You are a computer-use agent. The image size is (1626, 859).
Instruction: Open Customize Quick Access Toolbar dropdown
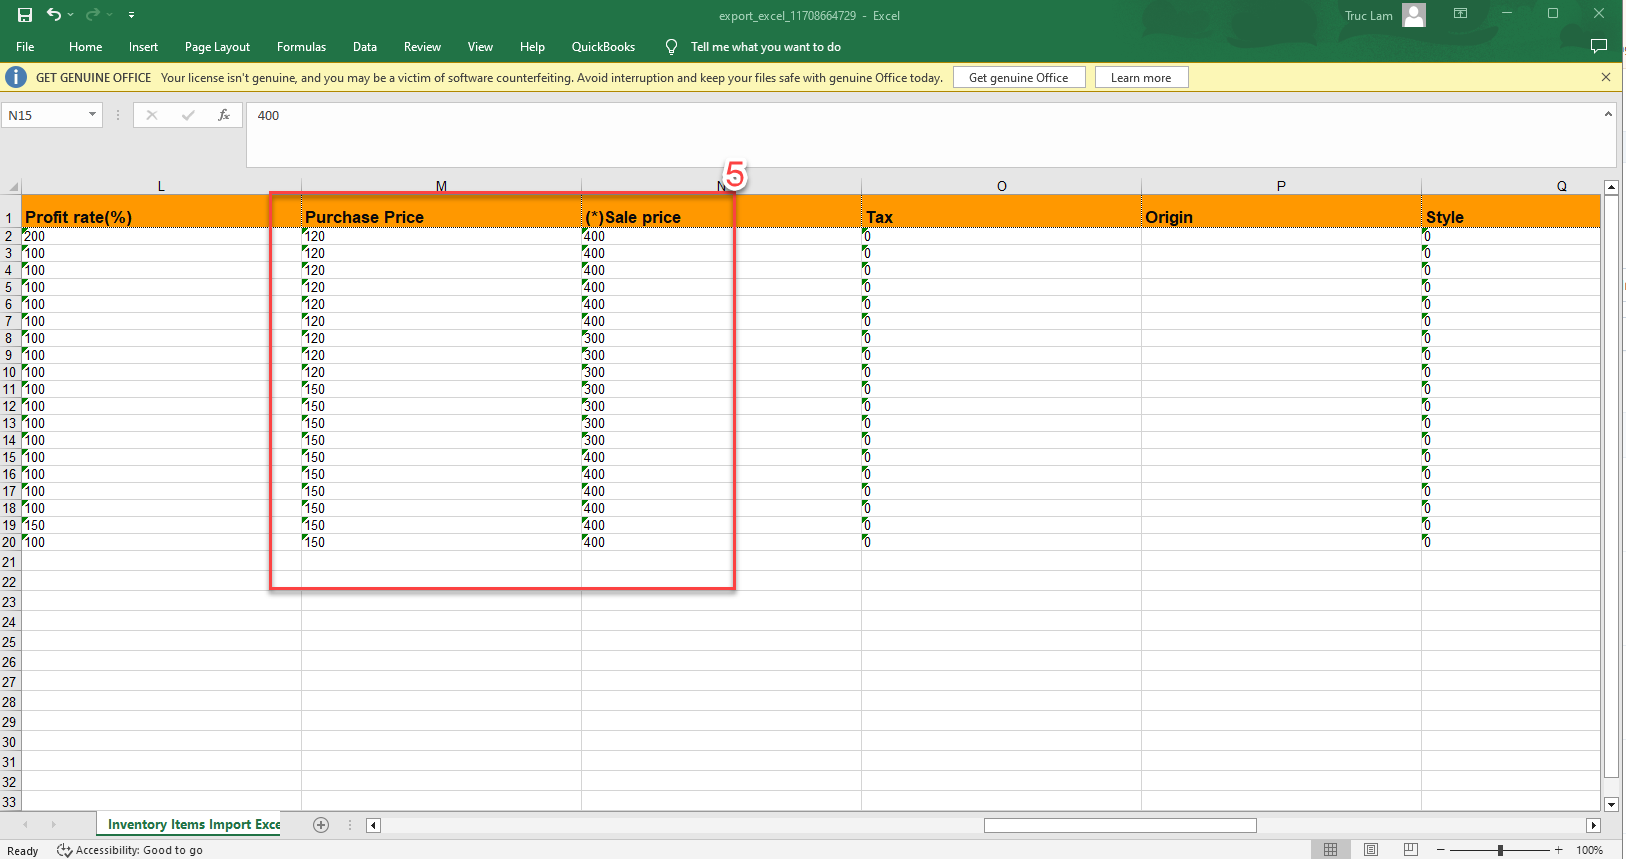(131, 15)
